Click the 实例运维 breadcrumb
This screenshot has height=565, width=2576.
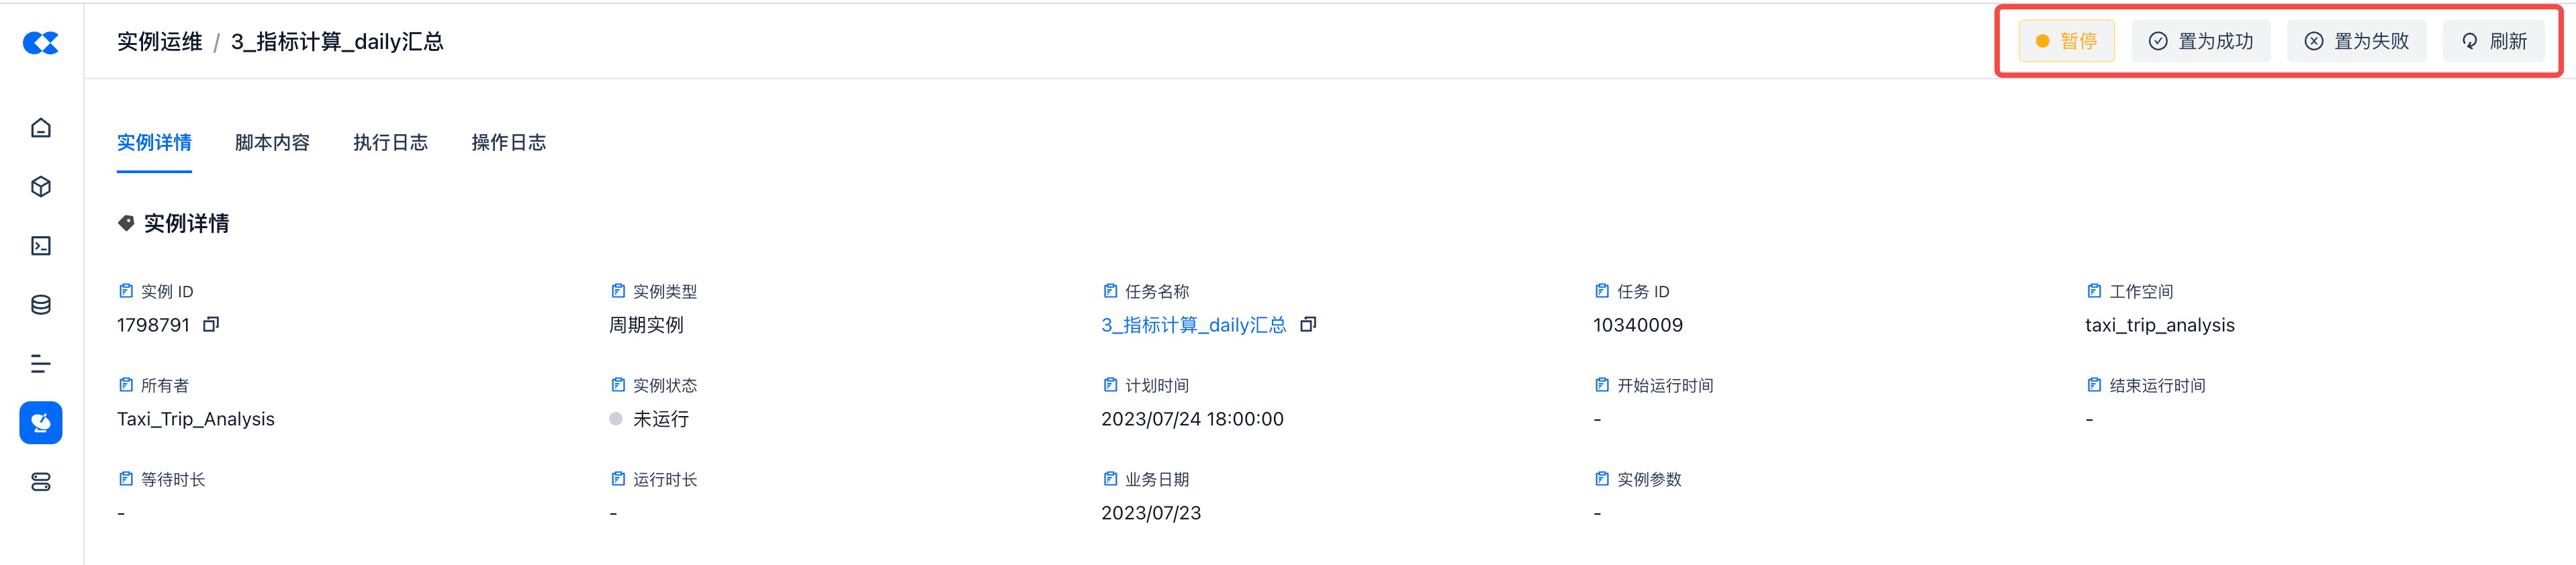pyautogui.click(x=159, y=42)
